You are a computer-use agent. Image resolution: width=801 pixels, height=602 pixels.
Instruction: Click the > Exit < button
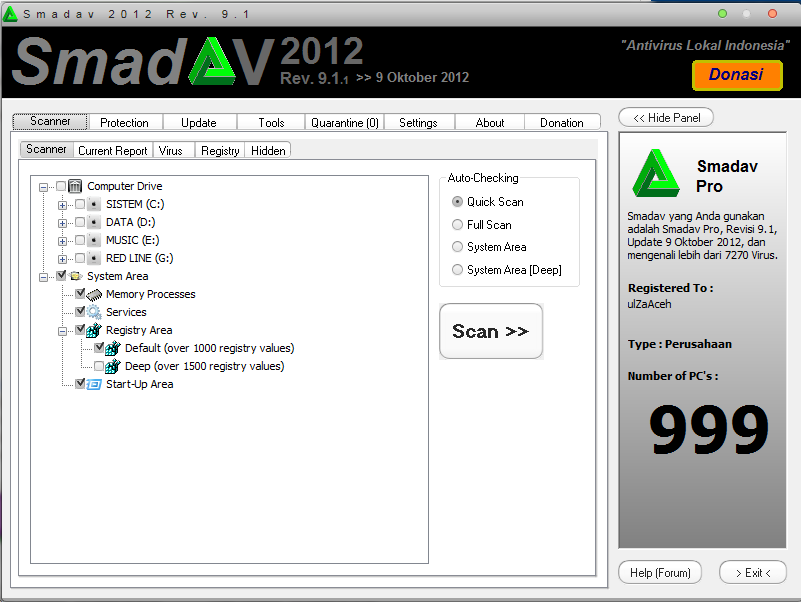(753, 573)
